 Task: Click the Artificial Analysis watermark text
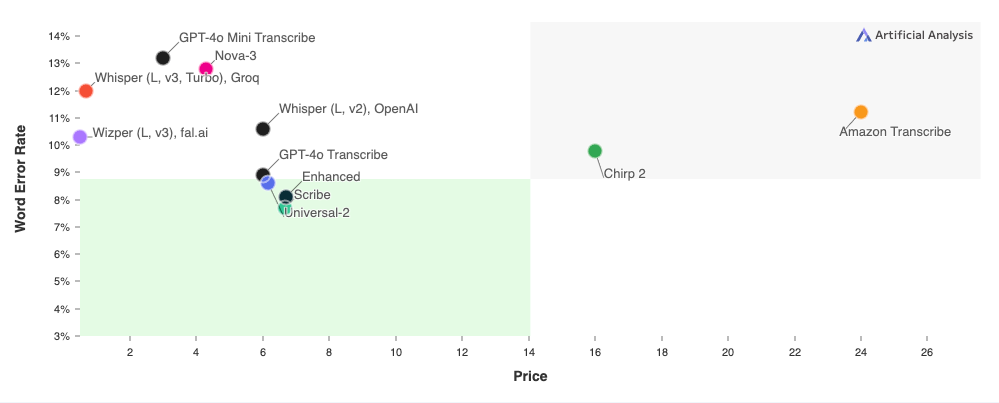click(x=924, y=36)
